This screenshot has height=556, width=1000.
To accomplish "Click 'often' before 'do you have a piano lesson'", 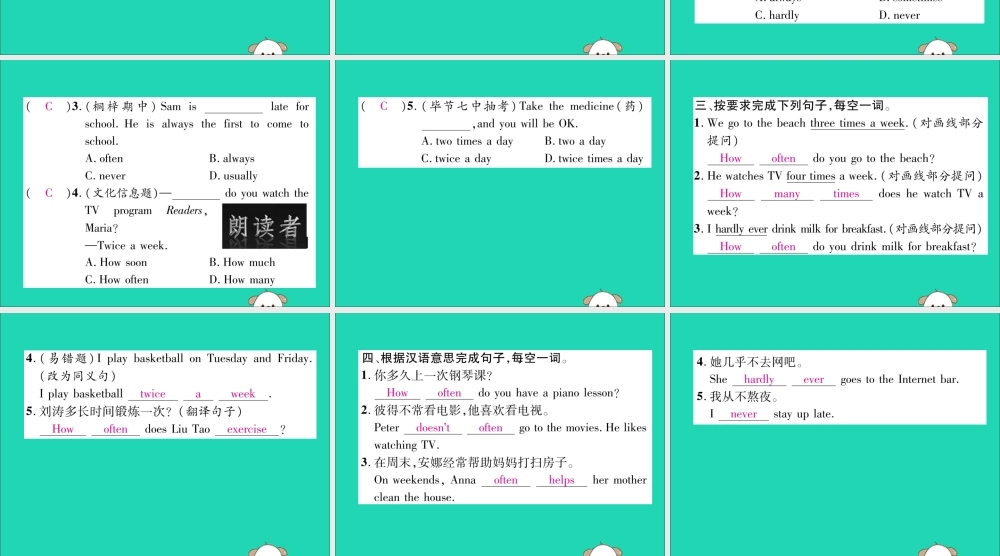I will click(449, 393).
